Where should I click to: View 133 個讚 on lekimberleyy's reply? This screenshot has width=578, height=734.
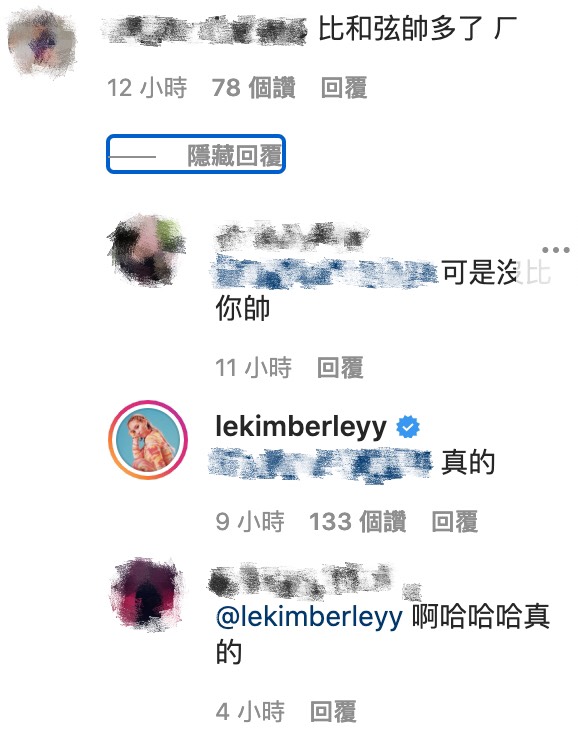click(x=358, y=521)
